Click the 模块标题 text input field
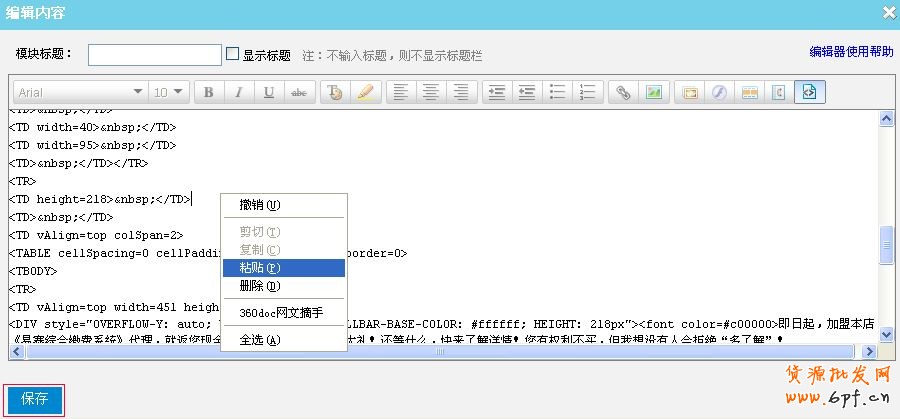This screenshot has height=419, width=900. click(154, 55)
